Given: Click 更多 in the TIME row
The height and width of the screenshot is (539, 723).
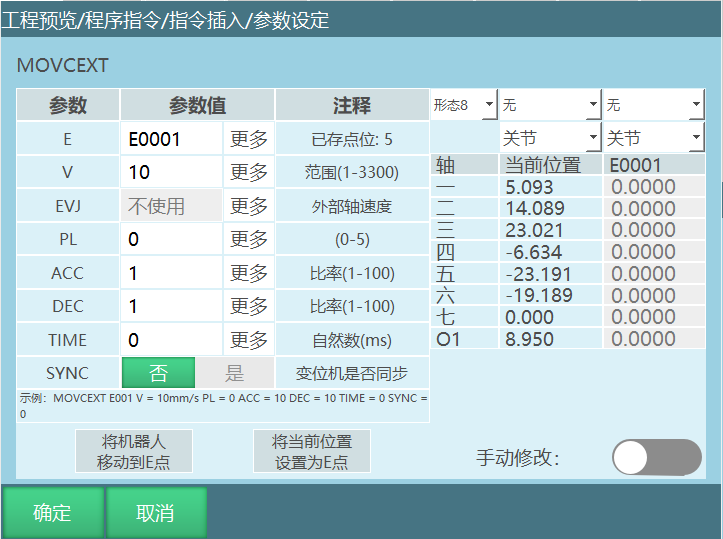Looking at the screenshot, I should click(x=248, y=340).
